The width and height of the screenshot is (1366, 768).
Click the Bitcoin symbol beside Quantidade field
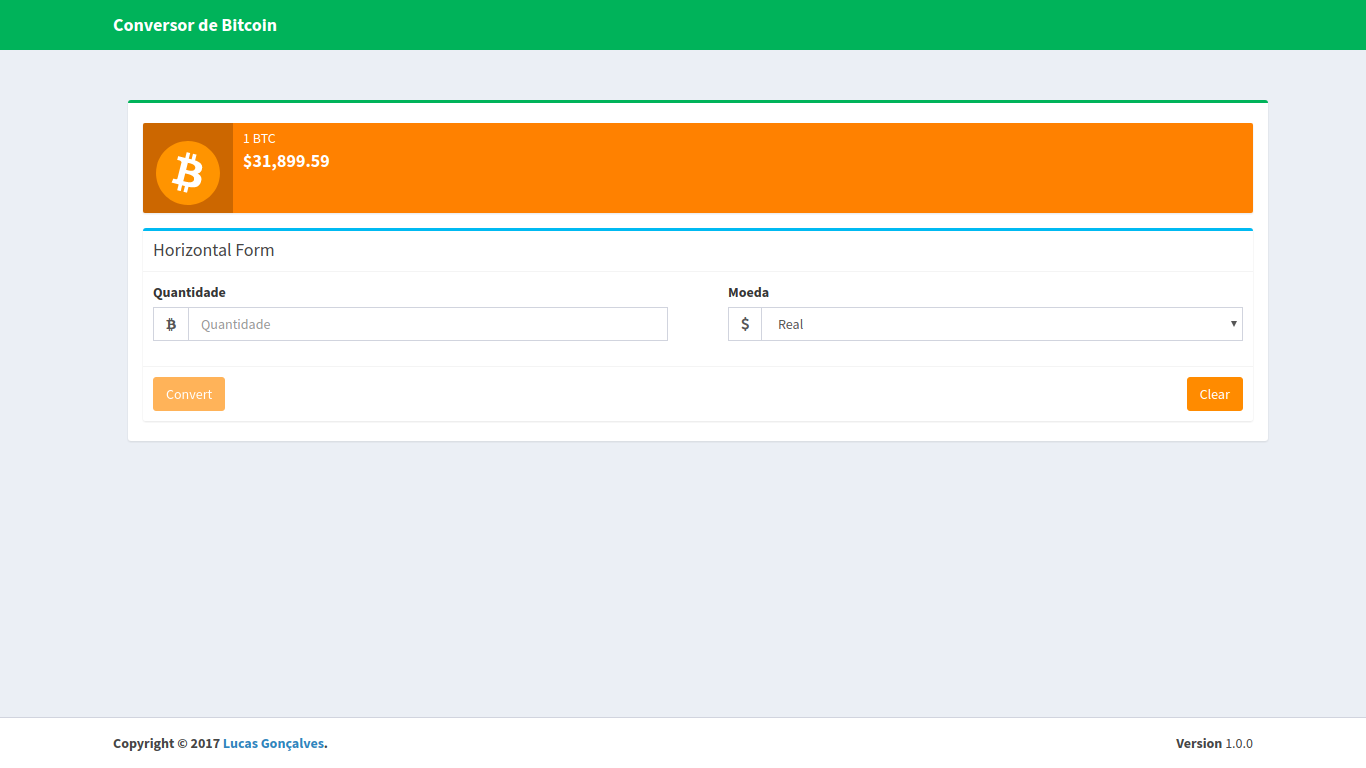click(171, 324)
